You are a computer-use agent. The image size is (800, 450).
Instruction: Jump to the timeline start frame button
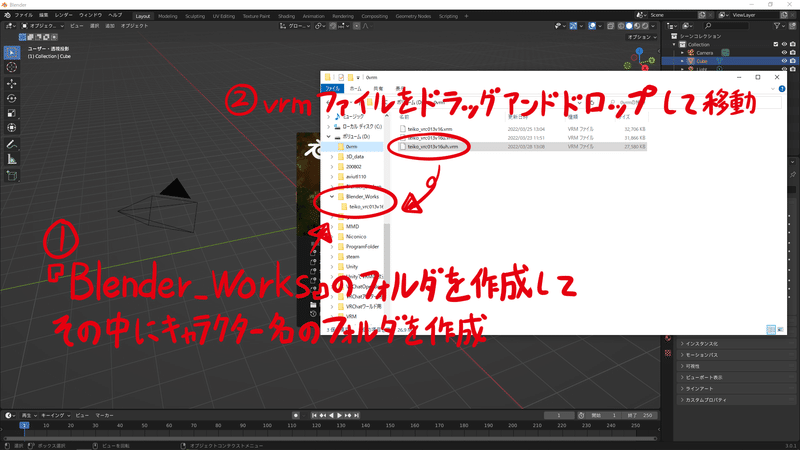coord(314,415)
